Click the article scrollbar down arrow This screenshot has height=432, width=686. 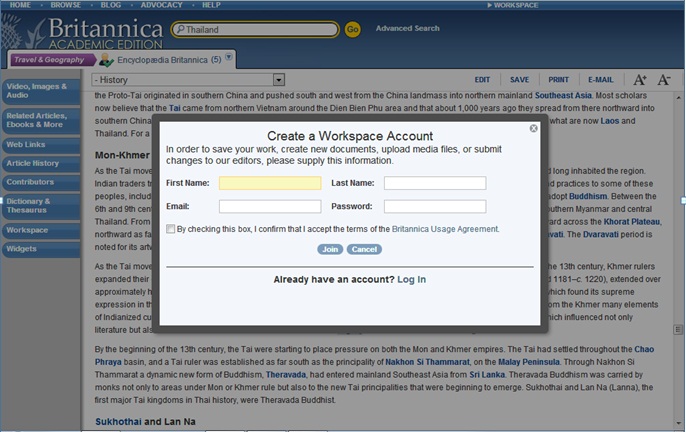pyautogui.click(x=678, y=423)
